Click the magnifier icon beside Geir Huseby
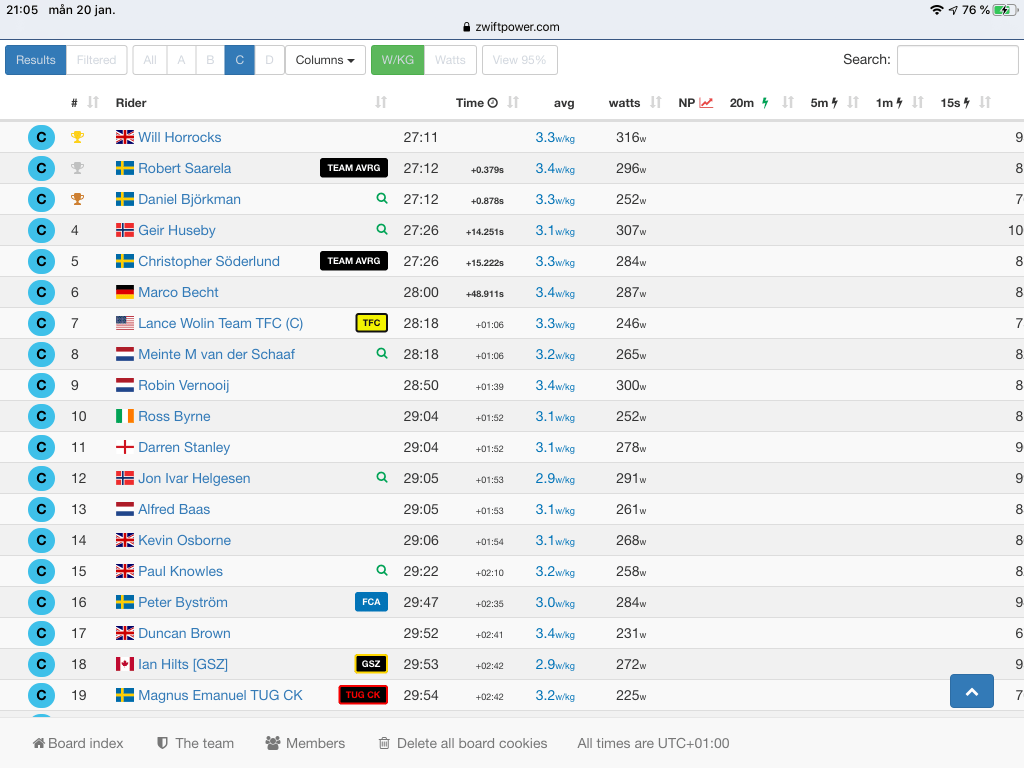 pos(381,230)
